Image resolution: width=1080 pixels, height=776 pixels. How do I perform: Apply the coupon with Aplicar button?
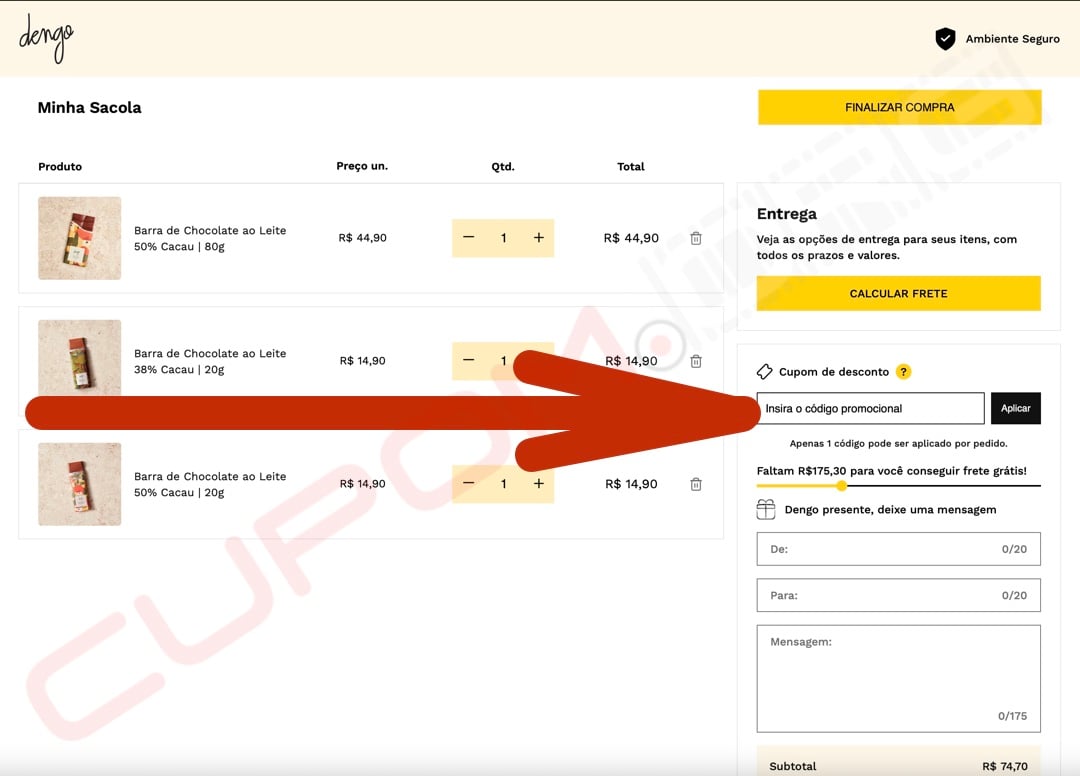(x=1015, y=408)
